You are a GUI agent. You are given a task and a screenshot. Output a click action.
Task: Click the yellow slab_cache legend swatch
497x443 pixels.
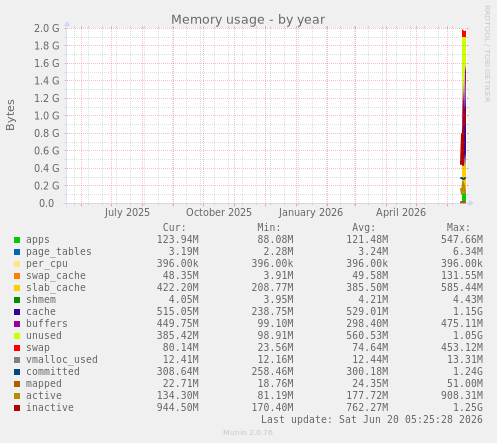tap(17, 288)
